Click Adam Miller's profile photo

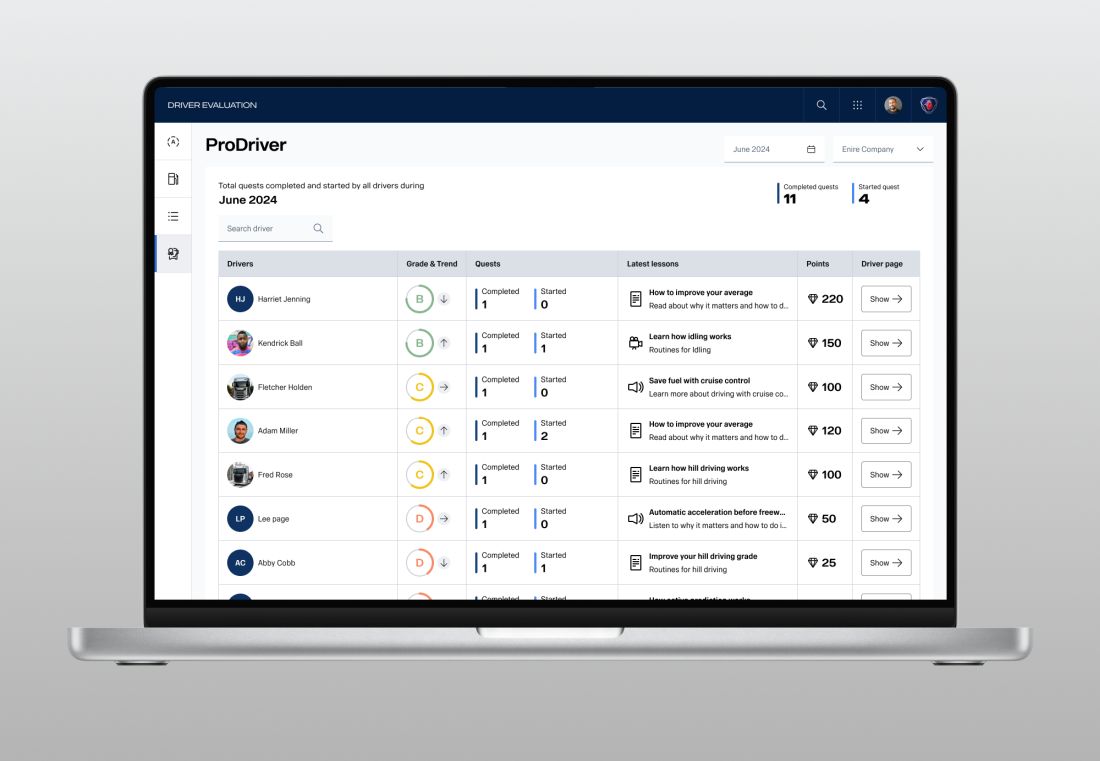pyautogui.click(x=240, y=431)
